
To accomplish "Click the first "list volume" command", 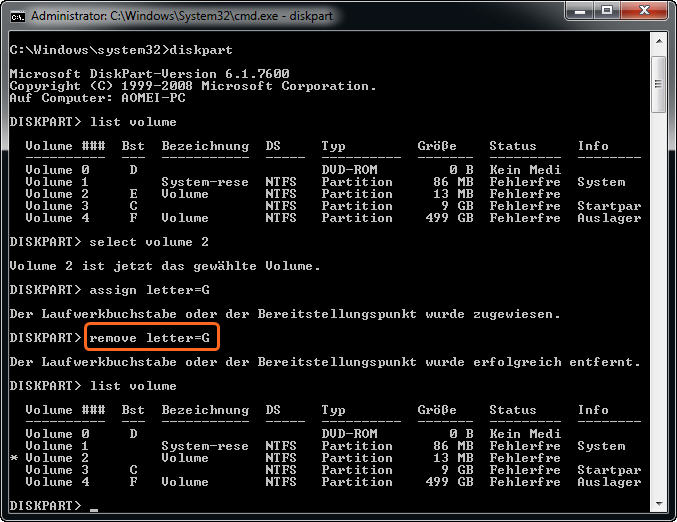I will click(133, 122).
